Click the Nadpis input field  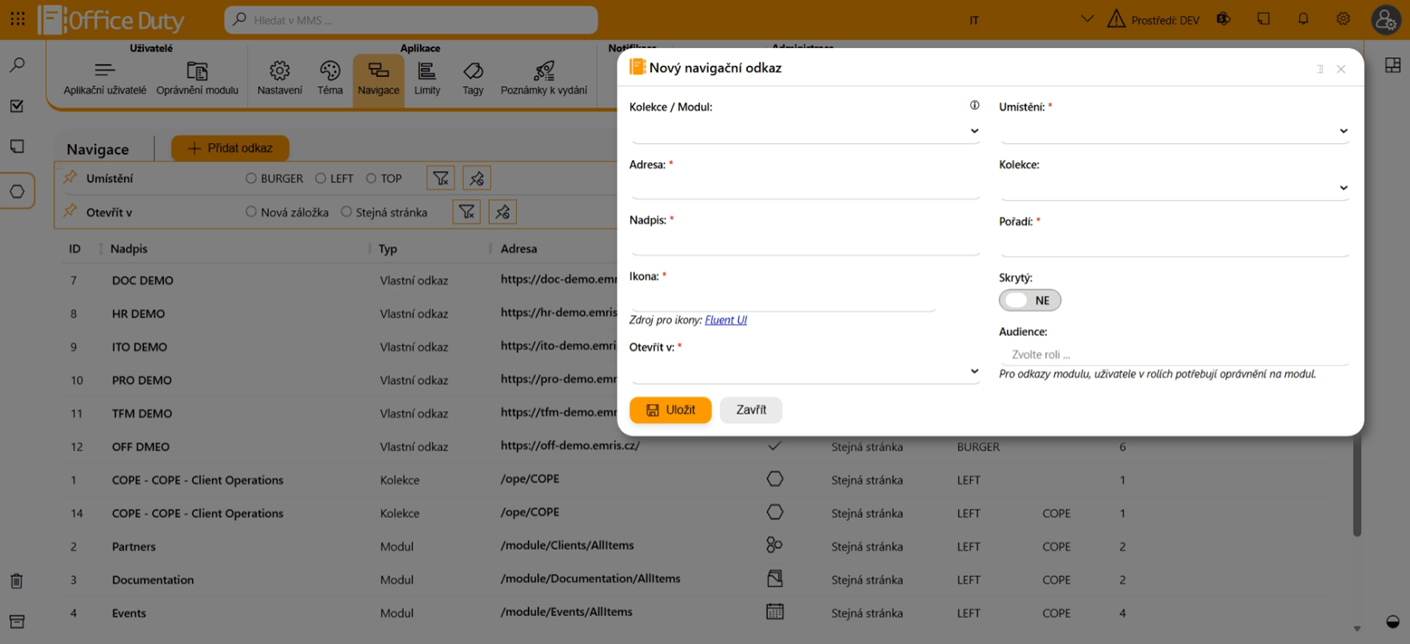pyautogui.click(x=805, y=243)
